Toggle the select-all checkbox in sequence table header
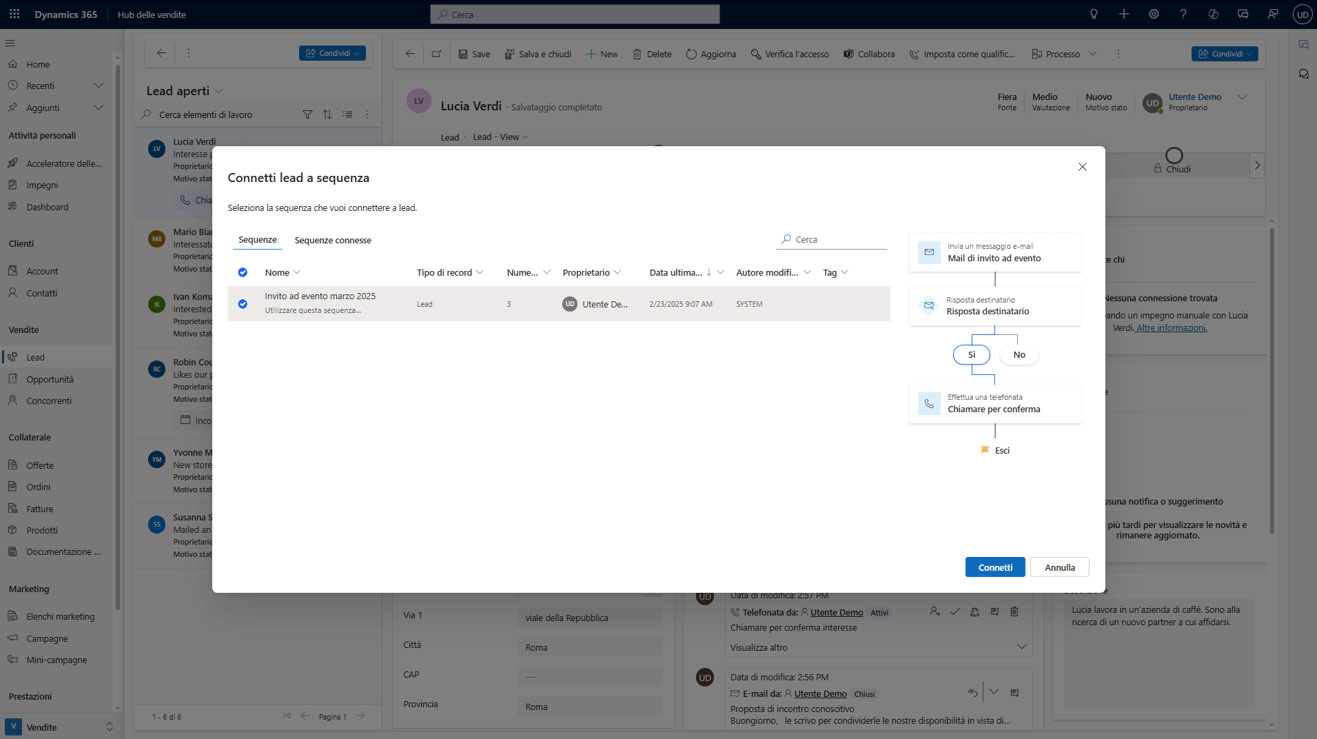Screen dimensions: 1317x739 [x=243, y=272]
